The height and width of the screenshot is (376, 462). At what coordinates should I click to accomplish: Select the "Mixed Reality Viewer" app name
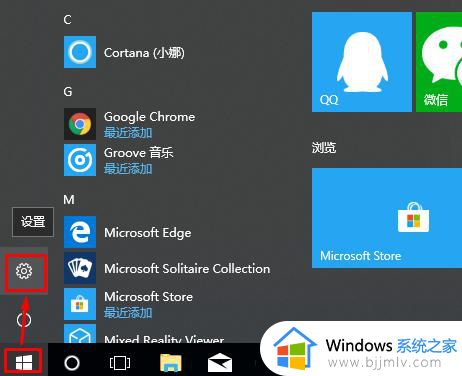[x=164, y=338]
